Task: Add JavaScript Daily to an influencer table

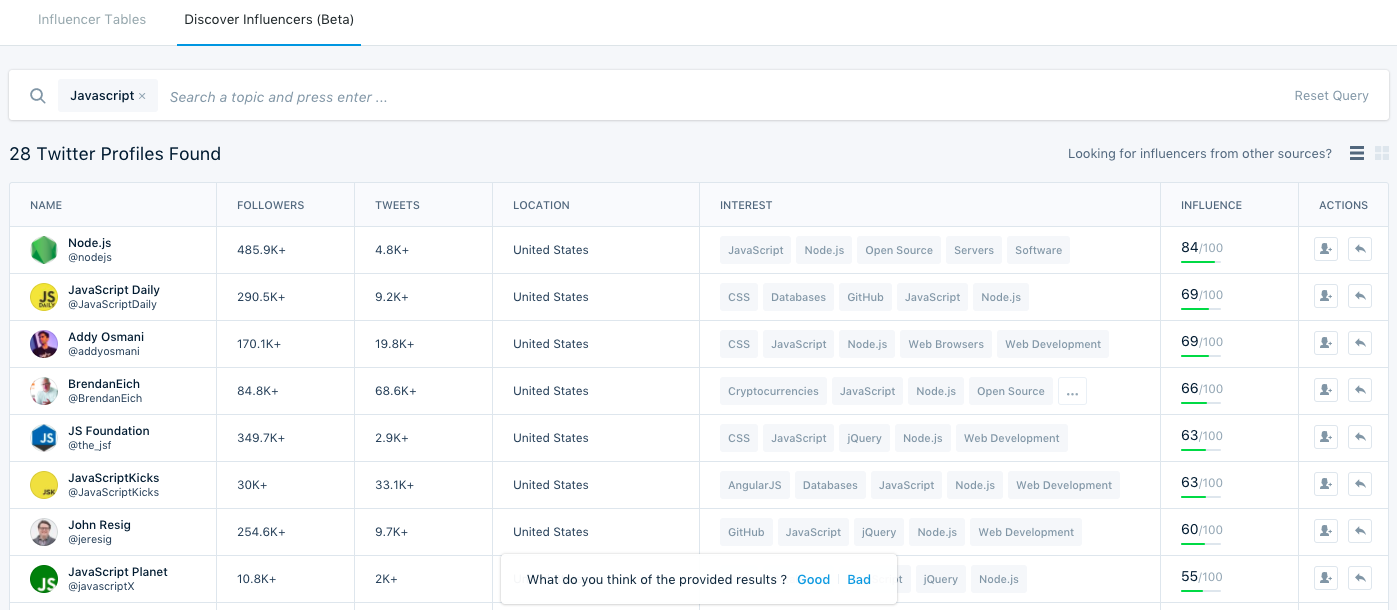Action: click(1326, 296)
